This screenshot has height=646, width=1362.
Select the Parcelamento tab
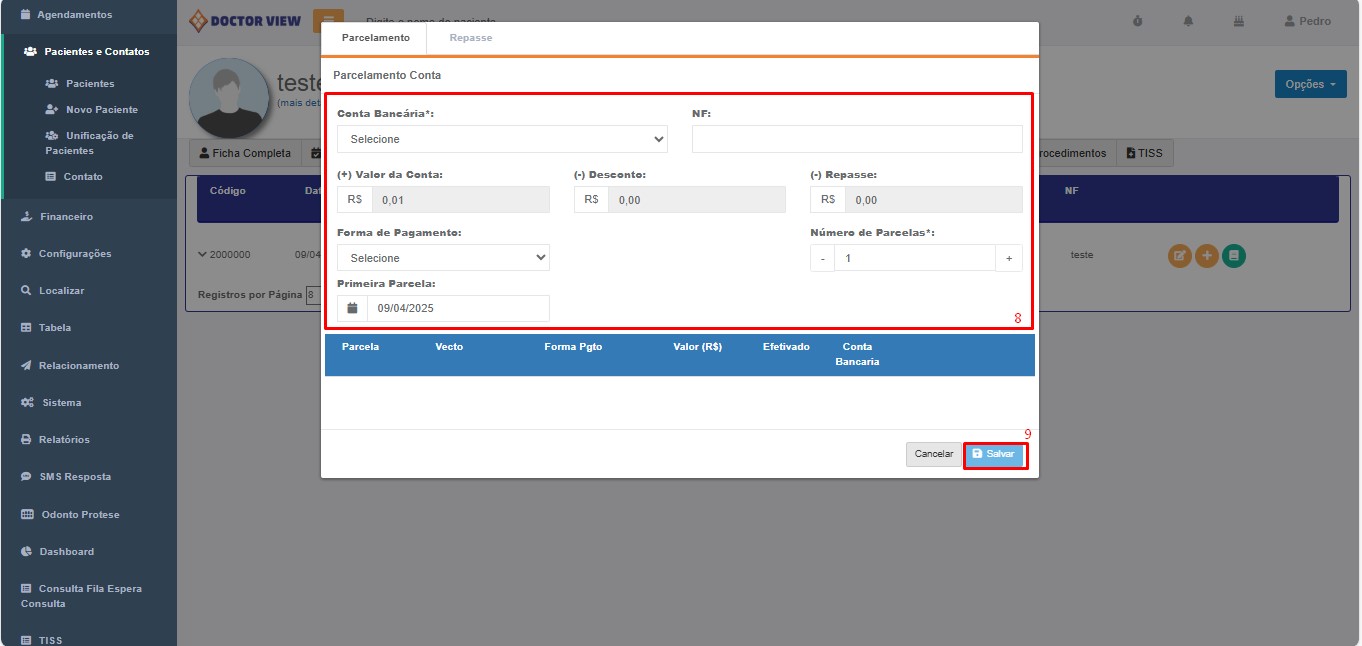(375, 38)
